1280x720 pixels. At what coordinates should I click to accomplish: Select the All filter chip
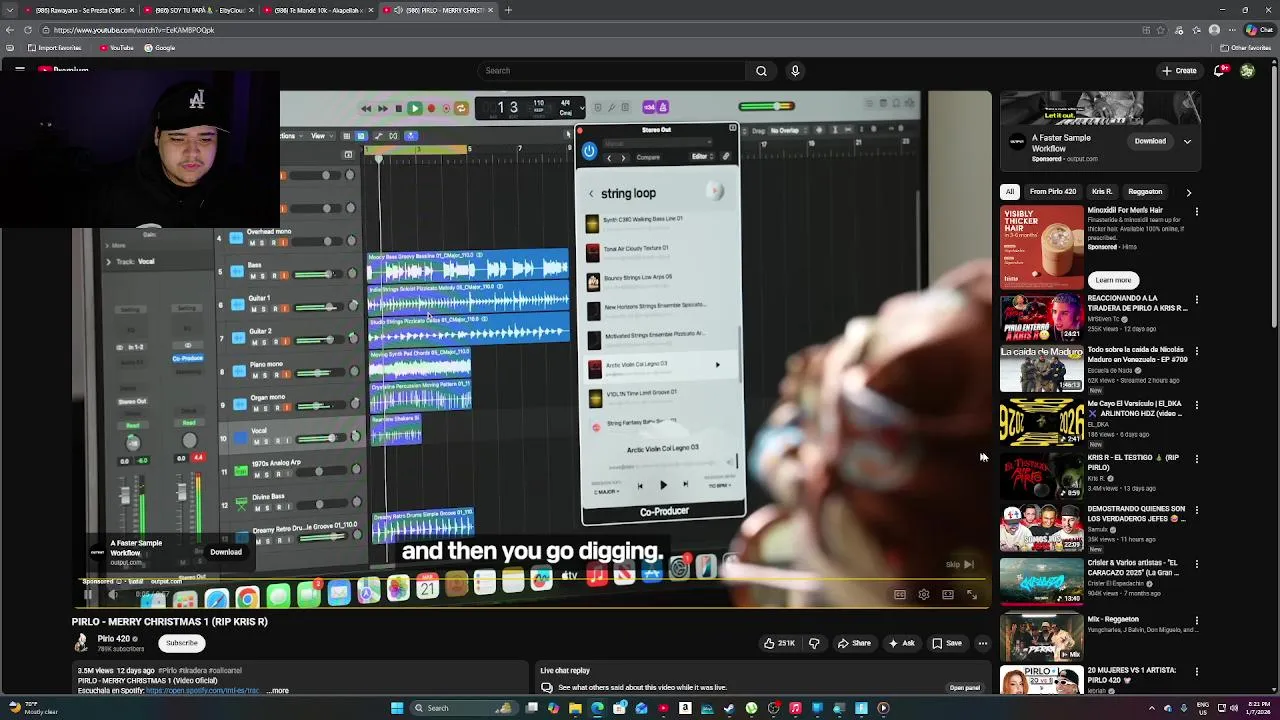point(1010,192)
